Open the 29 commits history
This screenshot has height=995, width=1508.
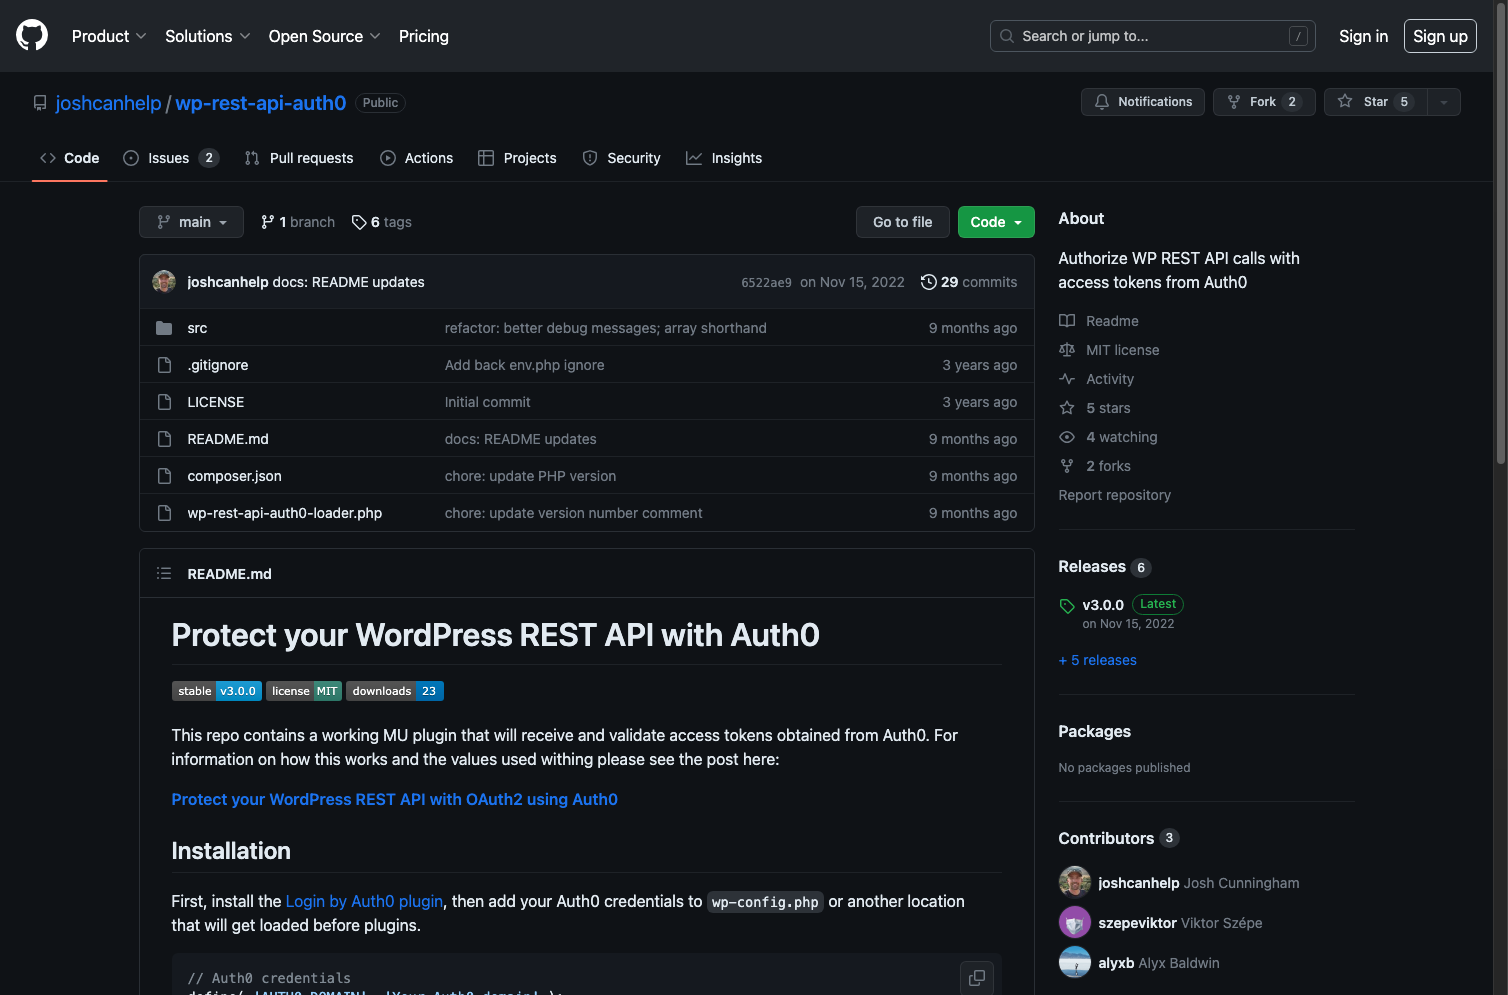coord(969,282)
